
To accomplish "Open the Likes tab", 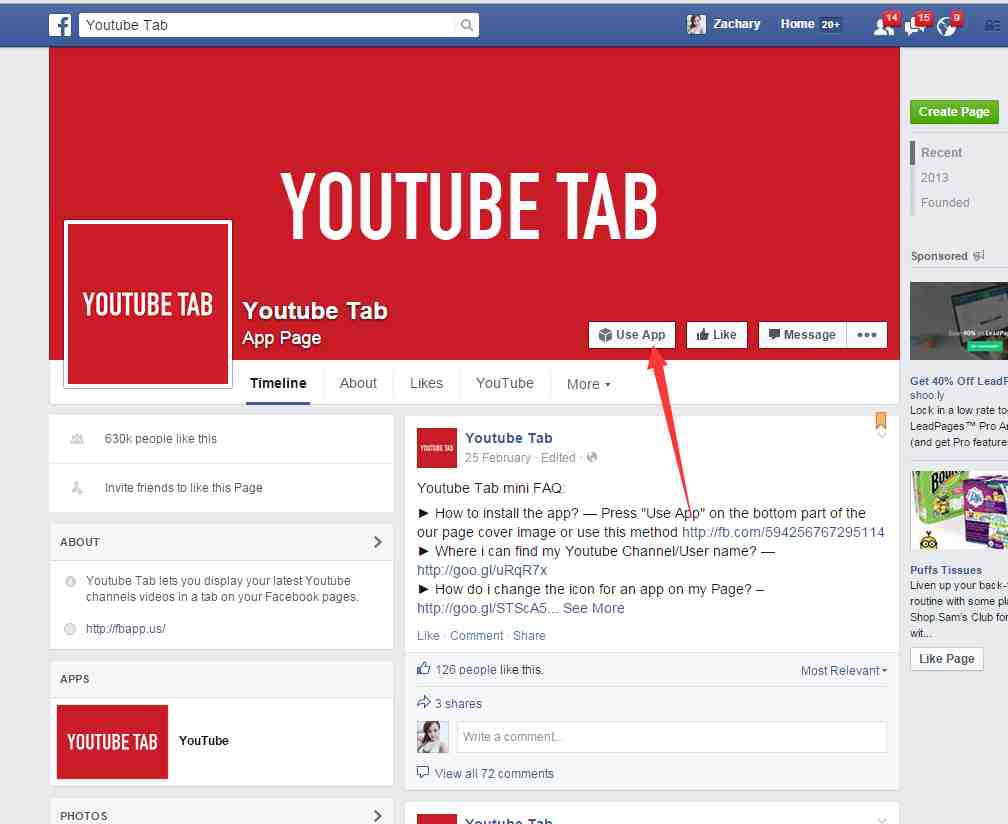I will coord(426,383).
